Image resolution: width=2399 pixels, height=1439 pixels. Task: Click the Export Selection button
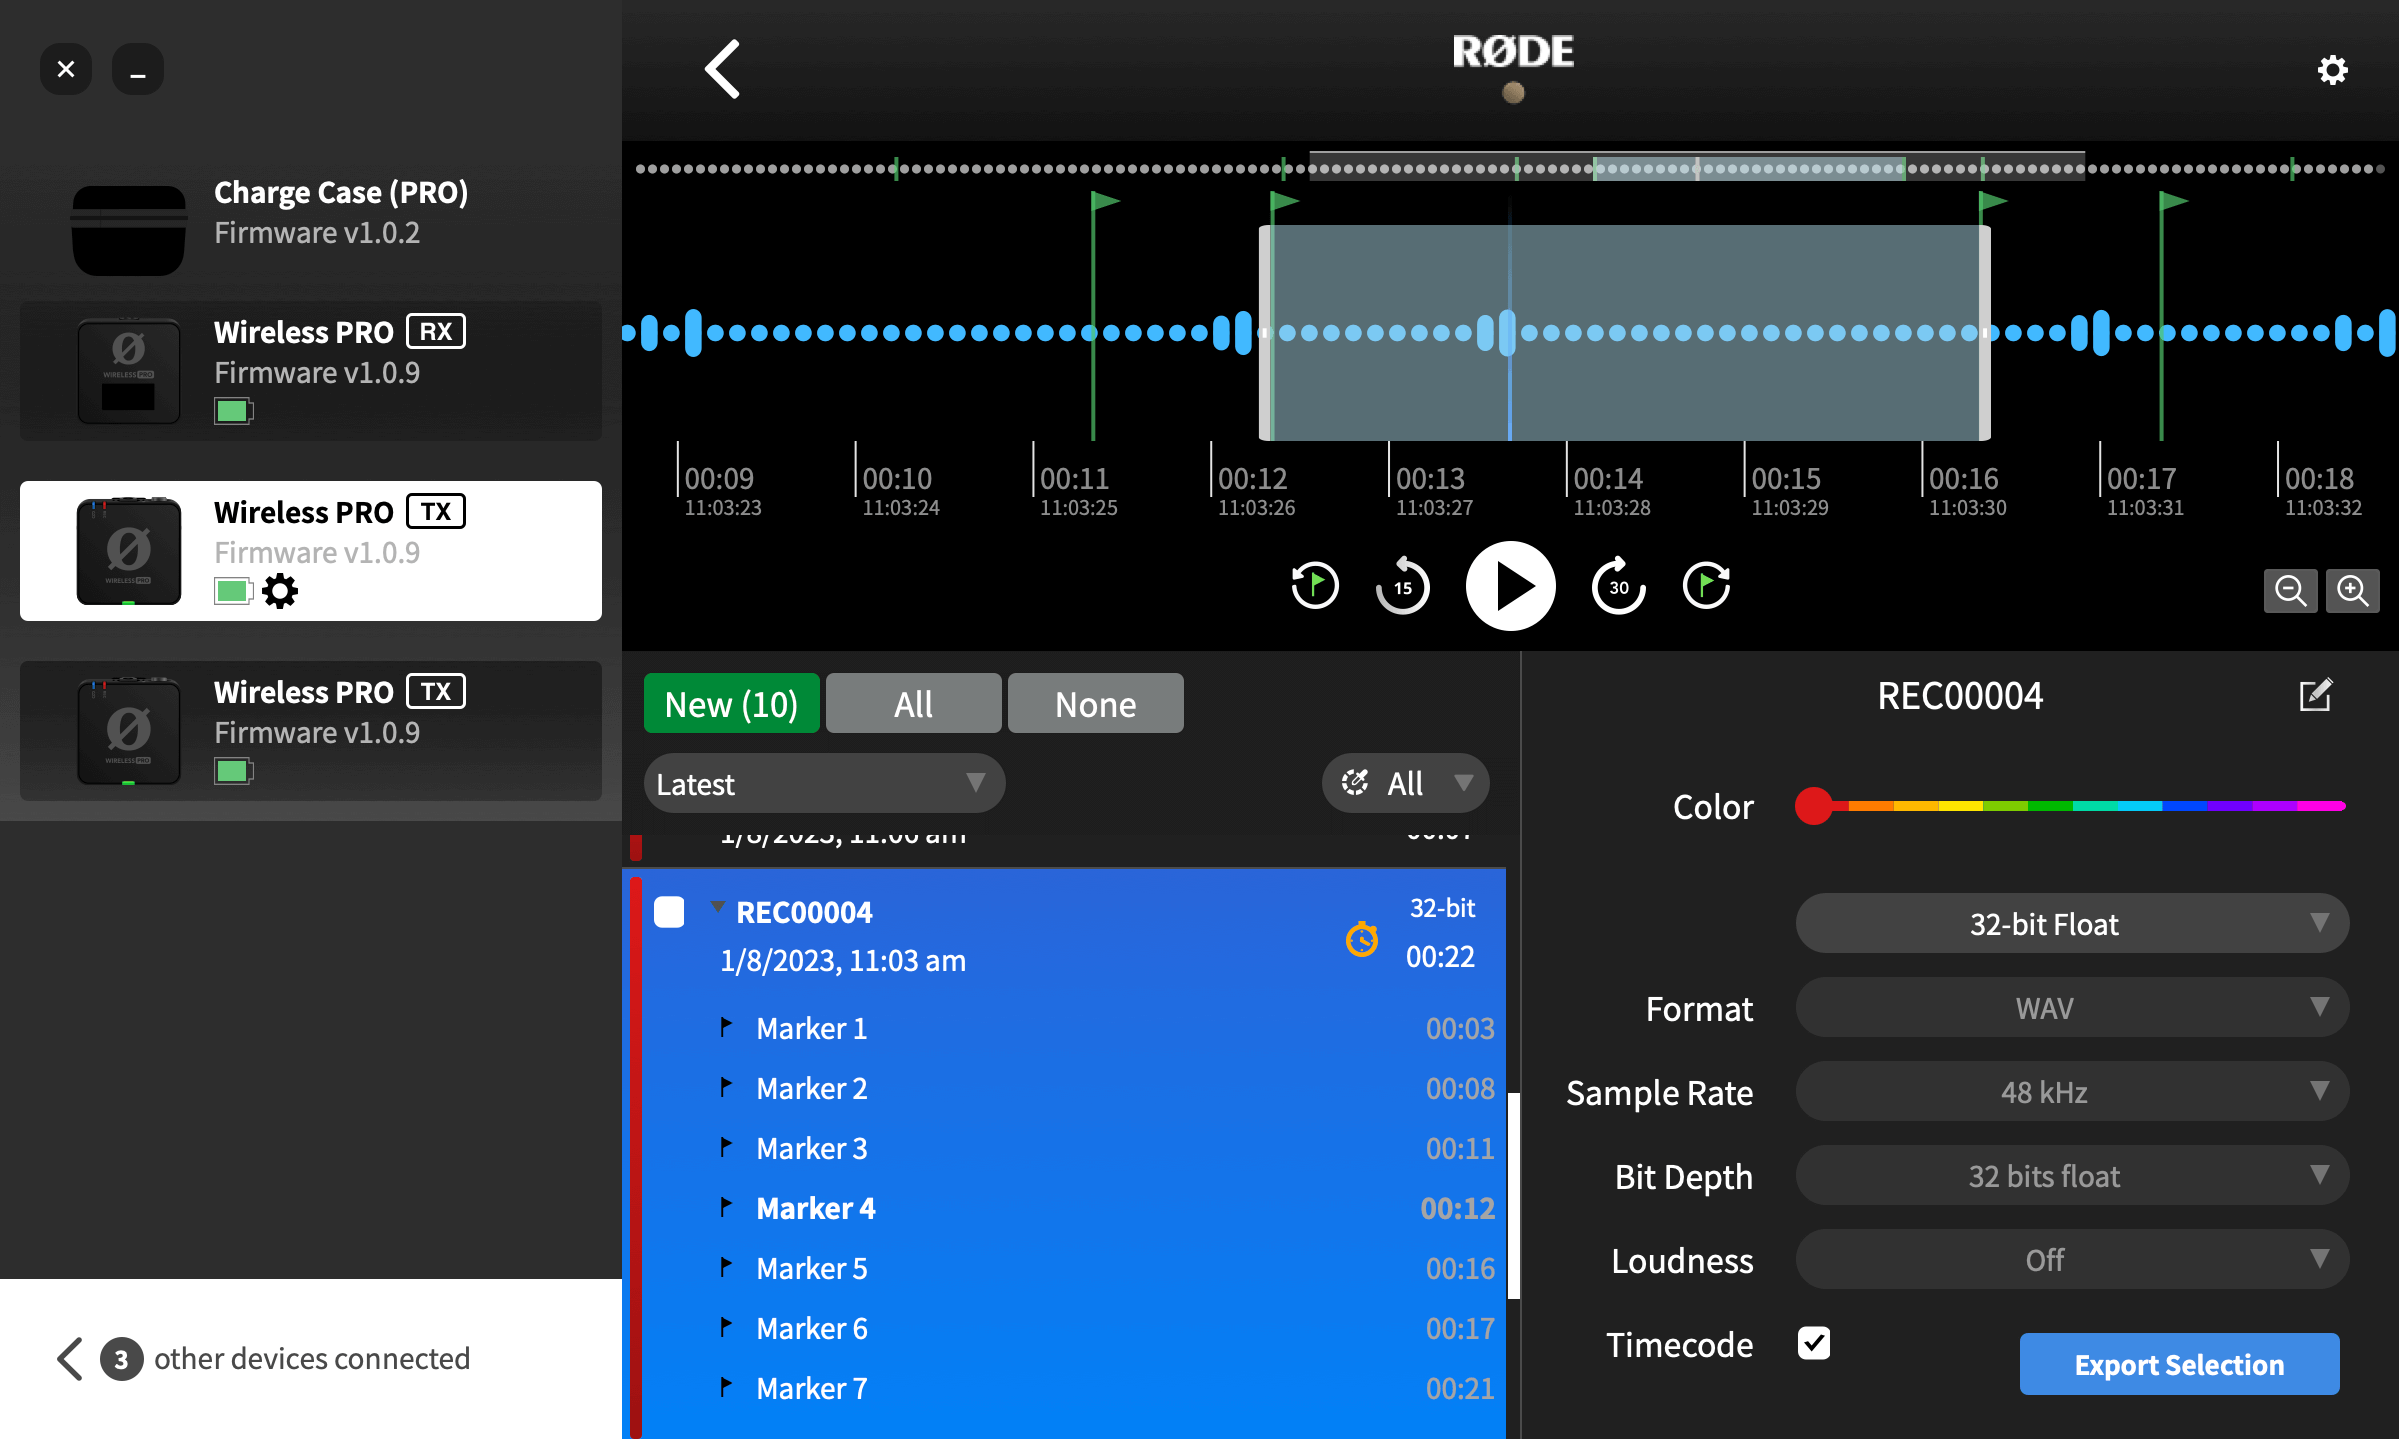click(x=2179, y=1364)
